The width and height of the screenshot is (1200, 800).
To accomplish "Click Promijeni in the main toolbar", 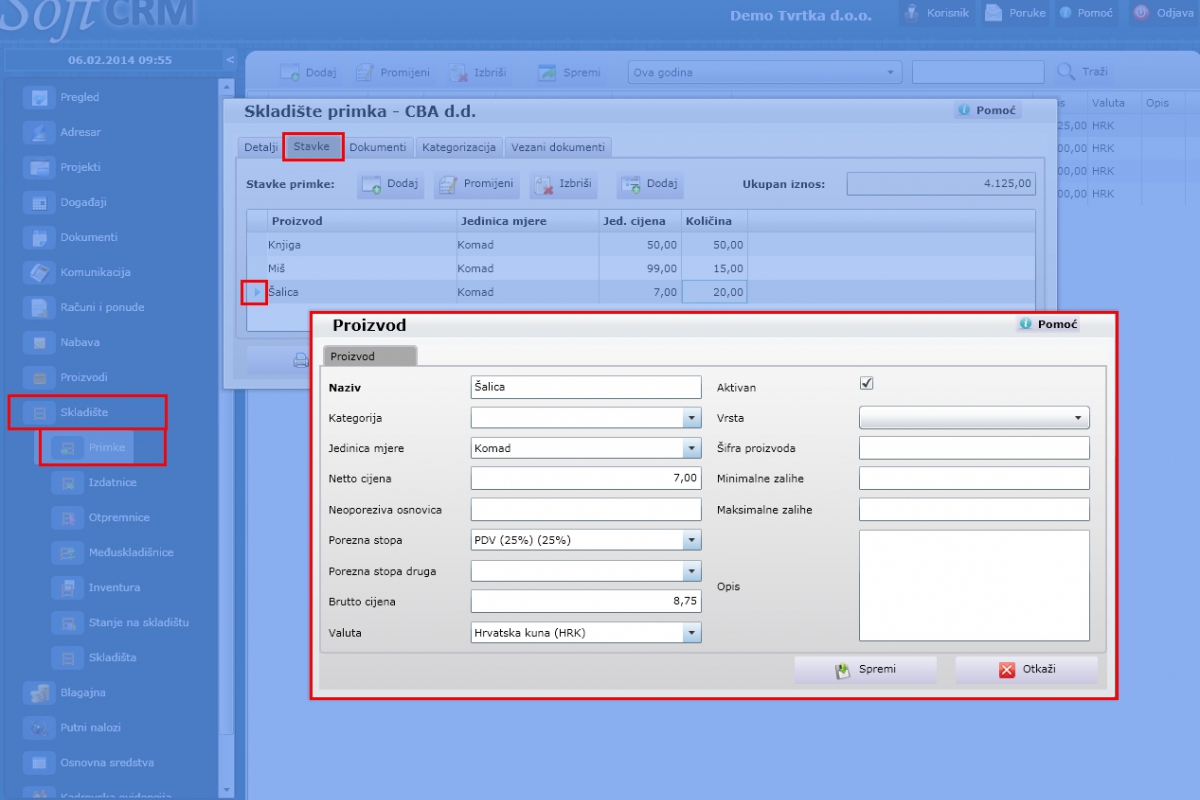I will [x=393, y=72].
